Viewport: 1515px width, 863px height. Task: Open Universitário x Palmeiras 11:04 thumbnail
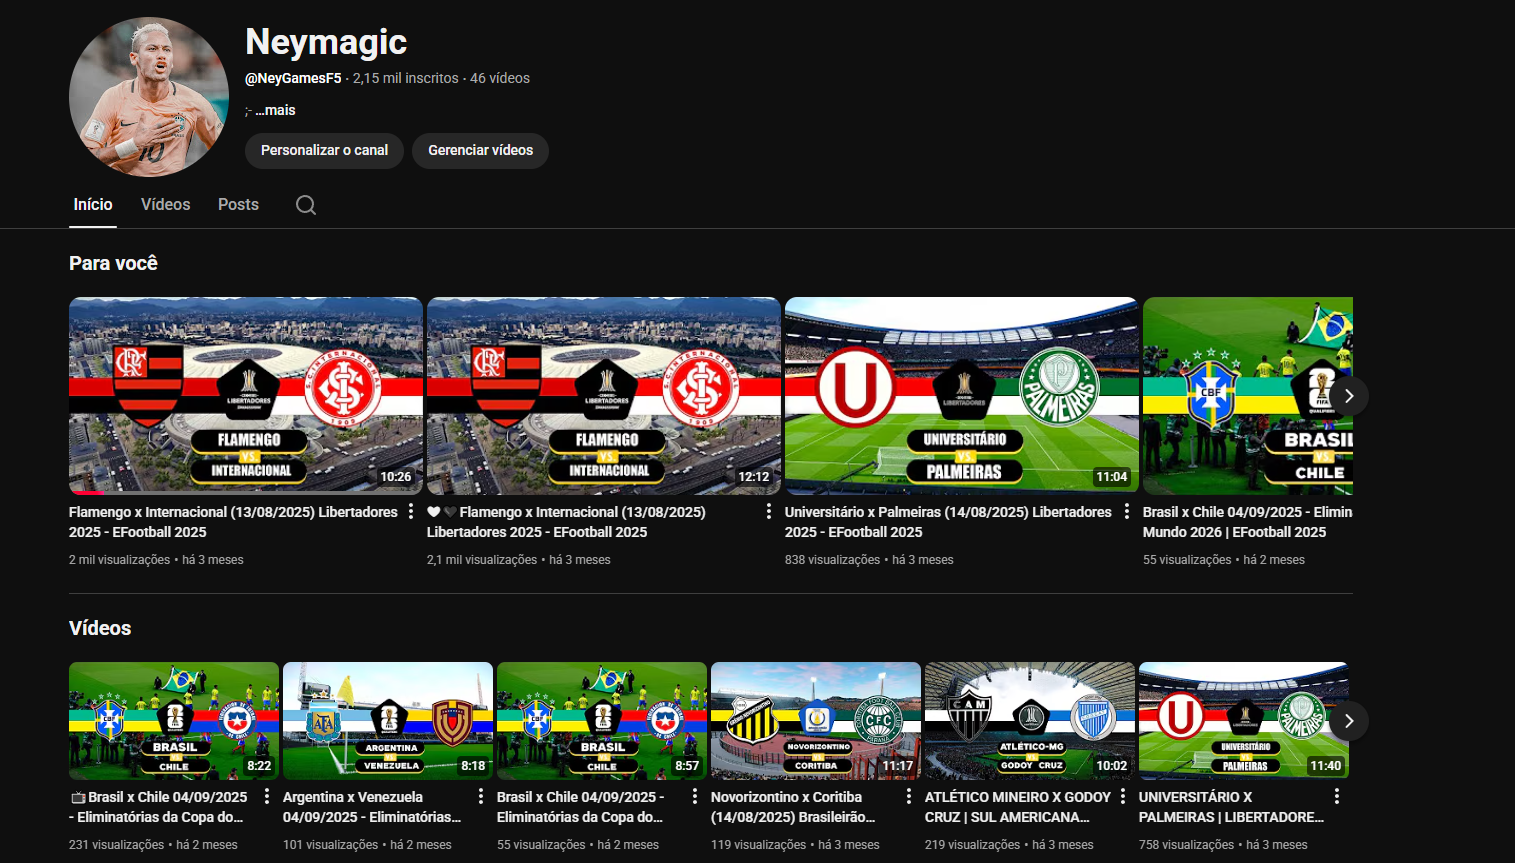click(961, 395)
